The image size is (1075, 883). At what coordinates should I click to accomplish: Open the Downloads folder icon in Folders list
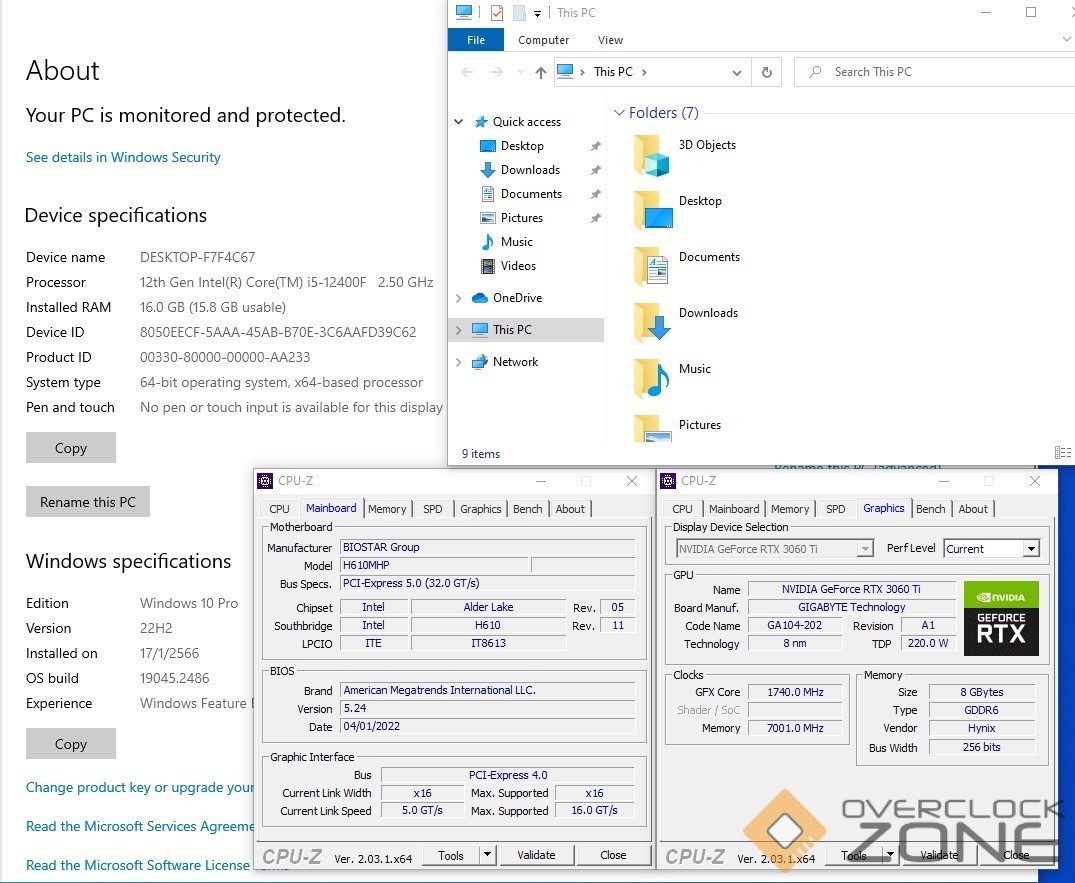tap(652, 322)
